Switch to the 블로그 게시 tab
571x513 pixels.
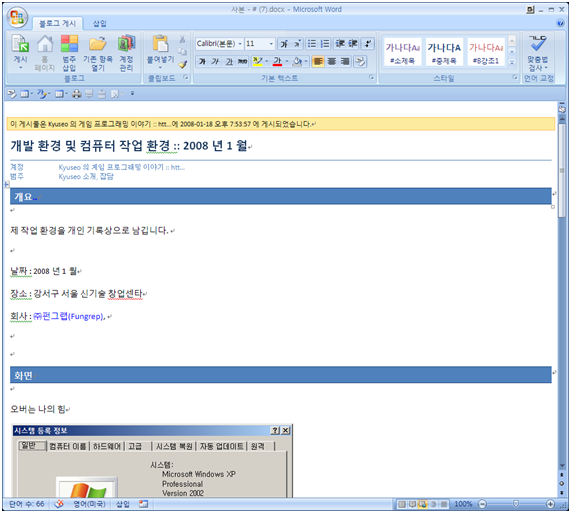point(58,24)
